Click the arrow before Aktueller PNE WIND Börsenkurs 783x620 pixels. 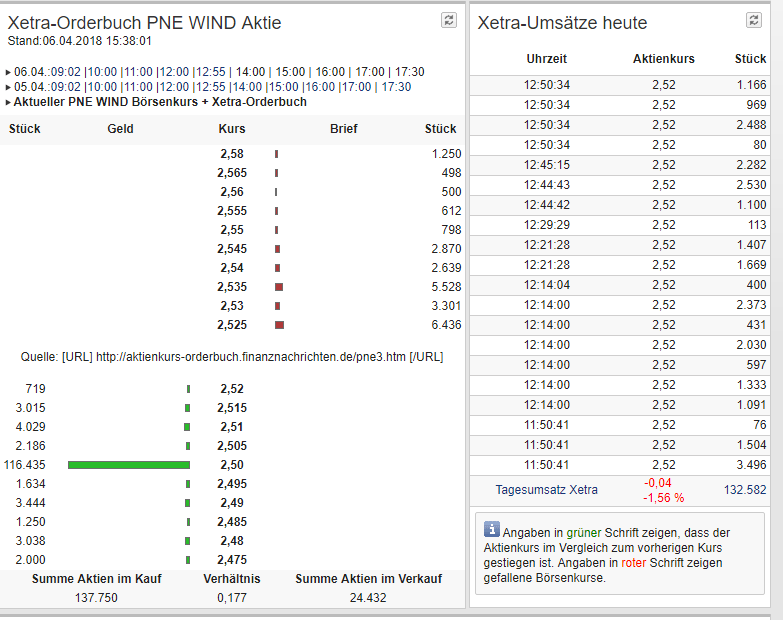click(x=8, y=102)
